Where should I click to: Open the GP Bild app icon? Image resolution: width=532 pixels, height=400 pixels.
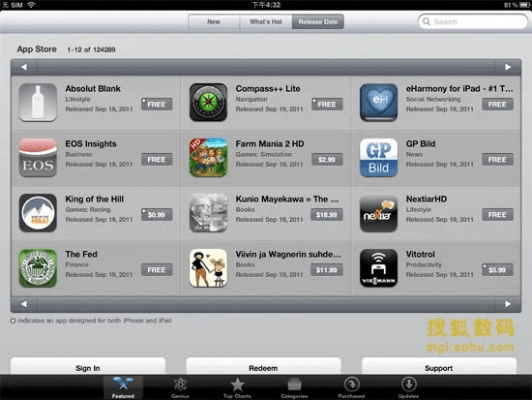tap(379, 157)
